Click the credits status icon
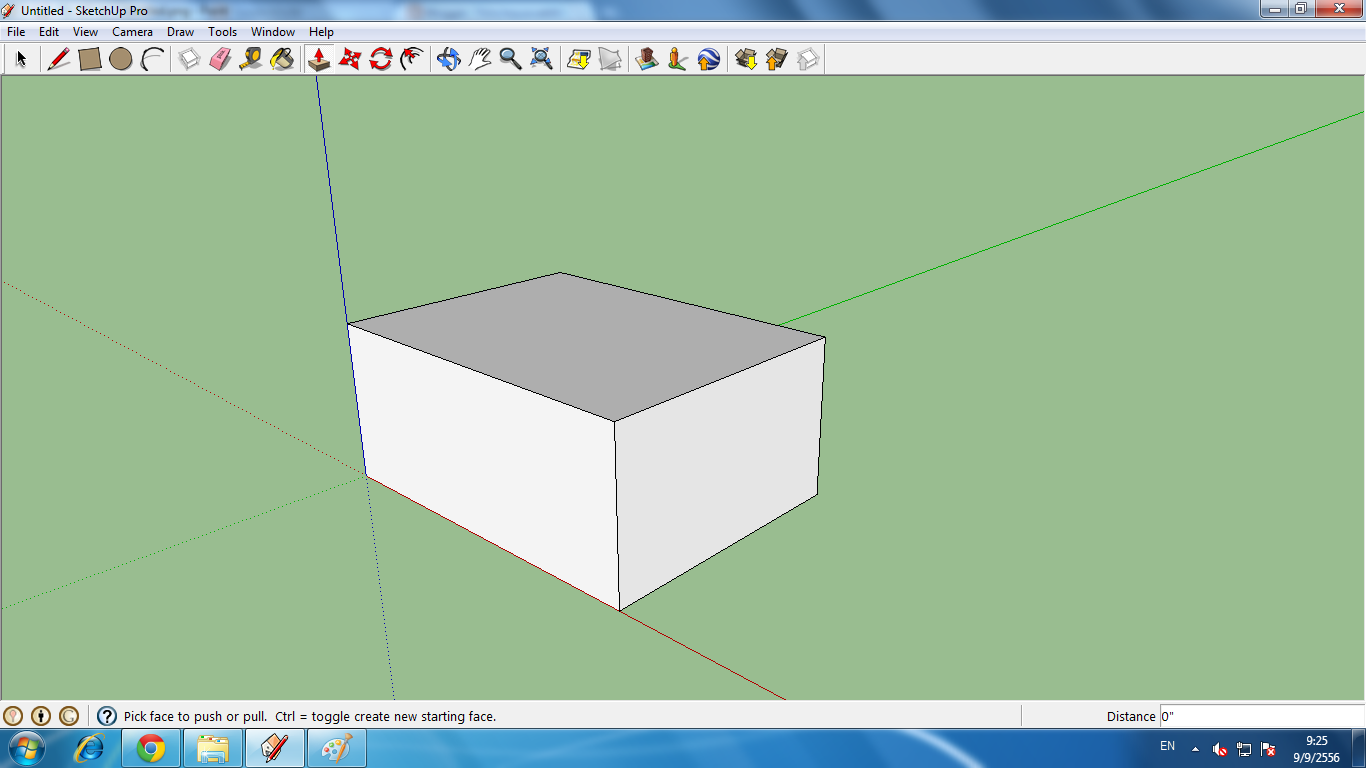 [x=41, y=716]
